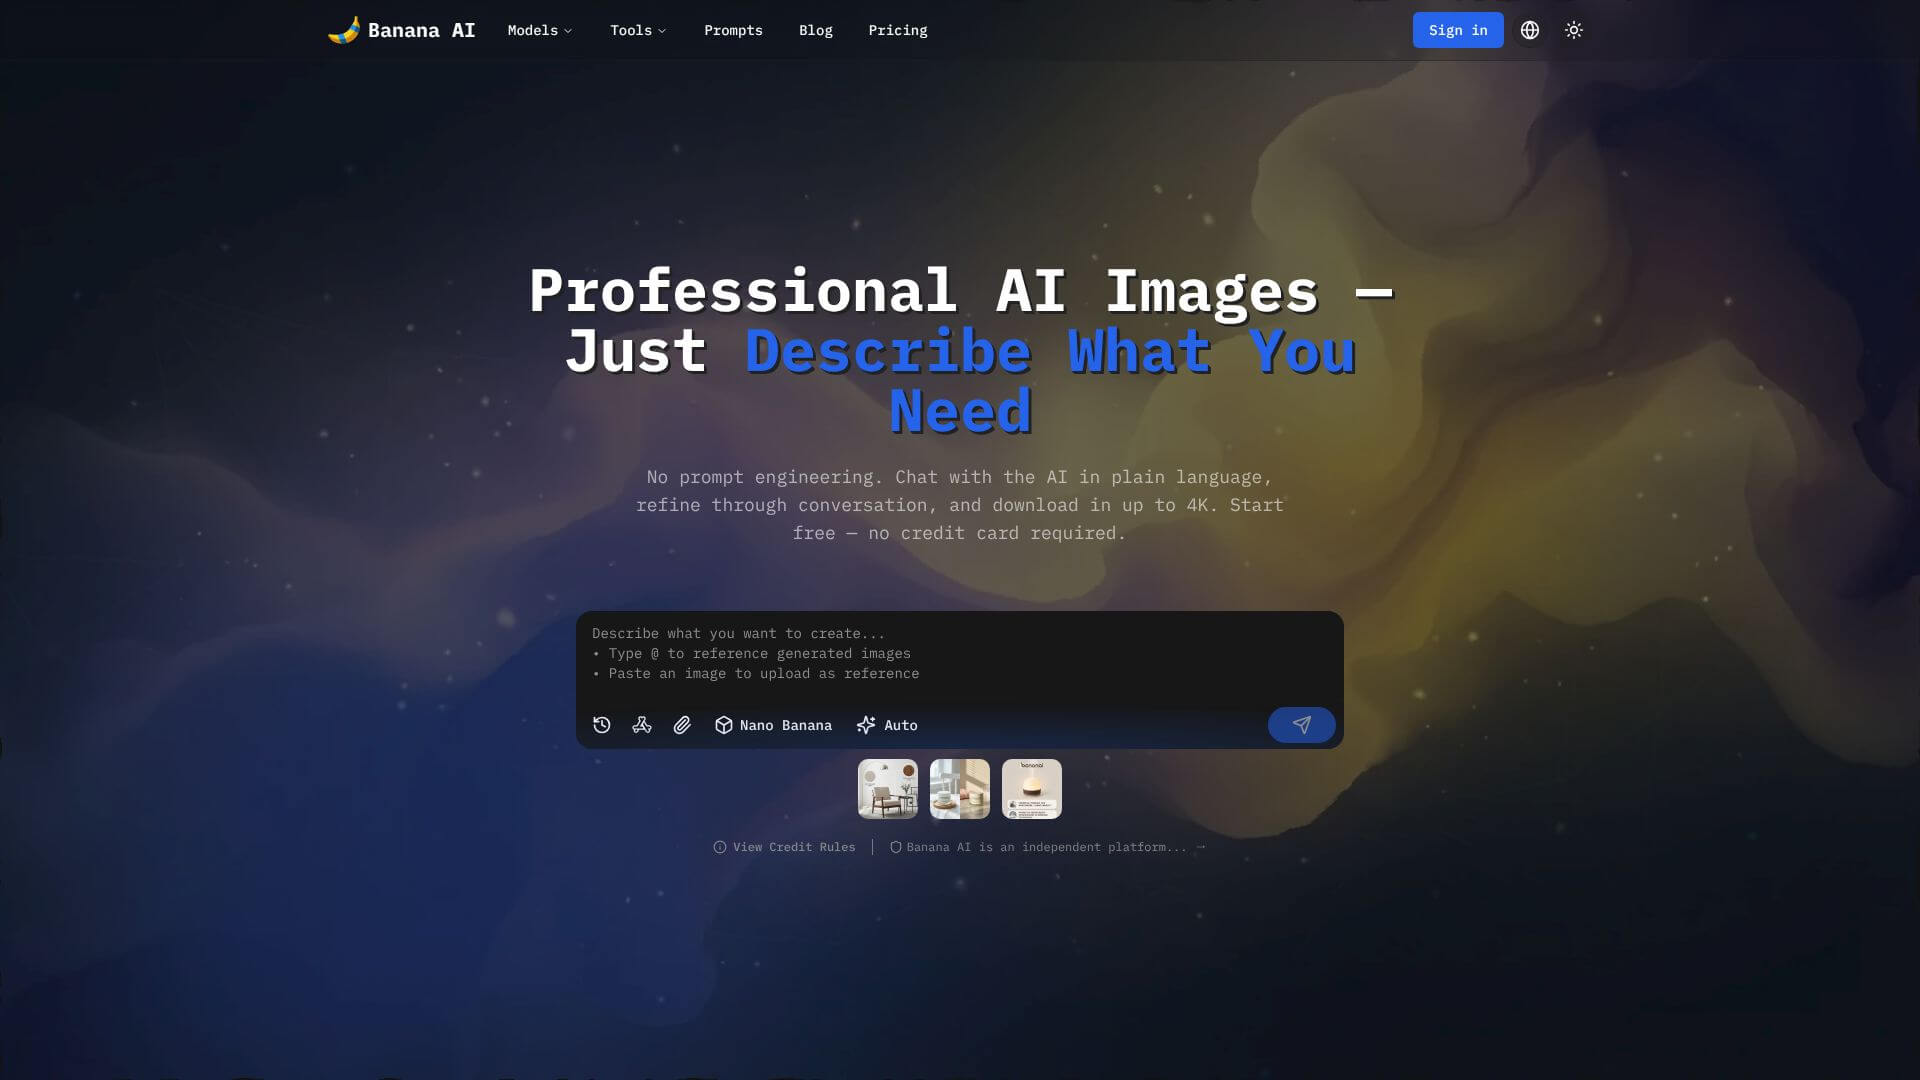Screen dimensions: 1920x1080
Task: Navigate to Pricing
Action: pyautogui.click(x=897, y=30)
